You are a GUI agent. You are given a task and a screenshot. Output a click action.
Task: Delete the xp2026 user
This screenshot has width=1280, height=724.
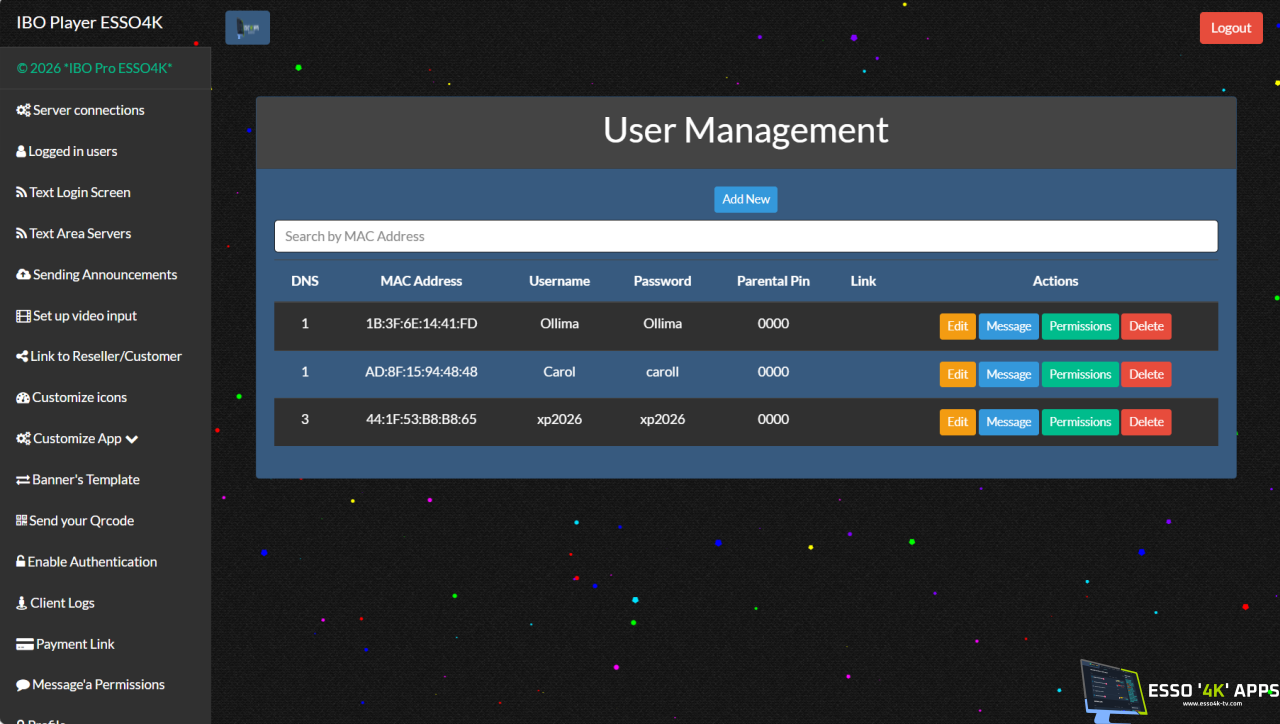tap(1146, 422)
